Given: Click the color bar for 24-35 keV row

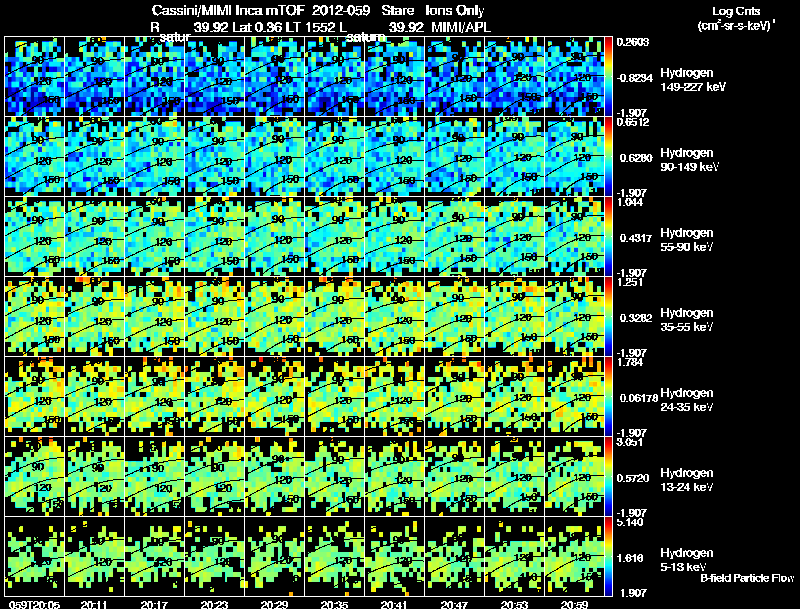Looking at the screenshot, I should coord(608,396).
